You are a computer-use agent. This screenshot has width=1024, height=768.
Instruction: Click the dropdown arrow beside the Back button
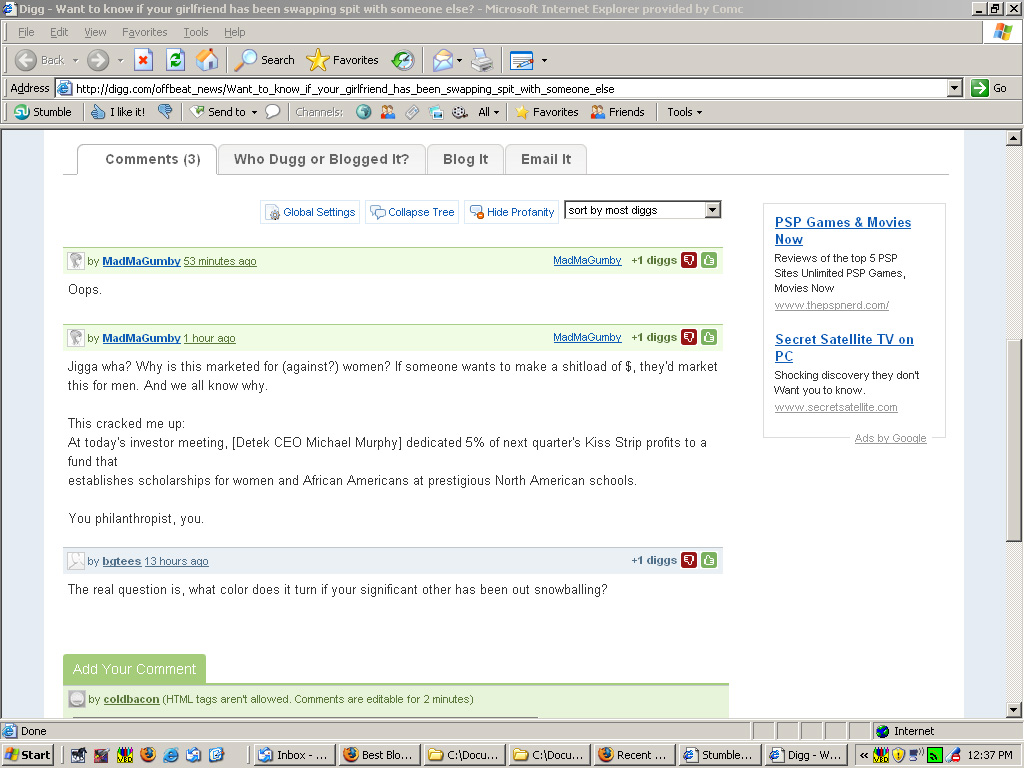75,60
